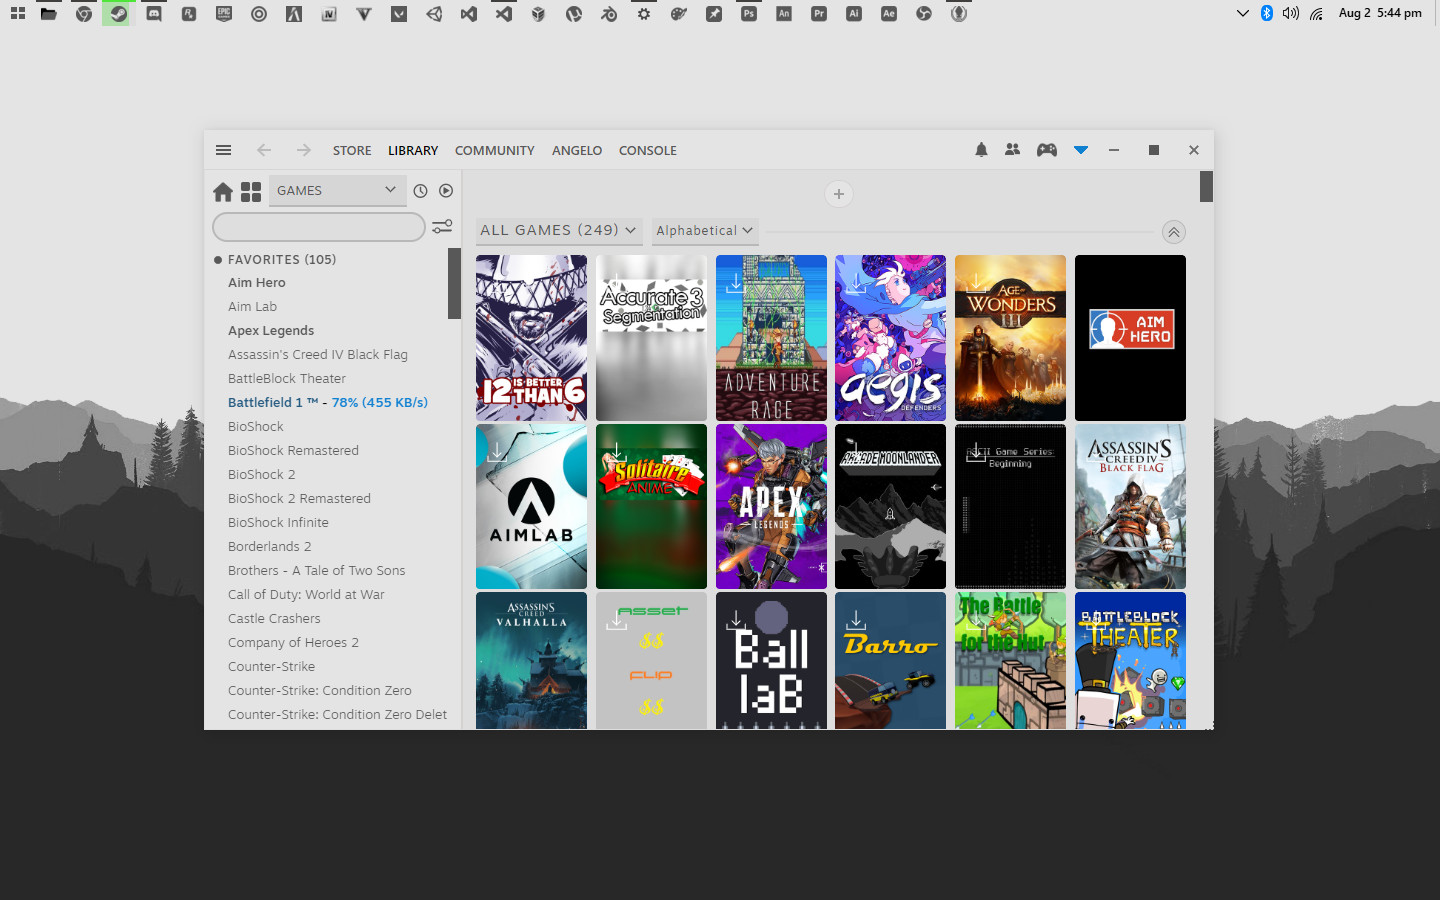The height and width of the screenshot is (900, 1440).
Task: Switch to collections grid view icon
Action: pos(251,191)
